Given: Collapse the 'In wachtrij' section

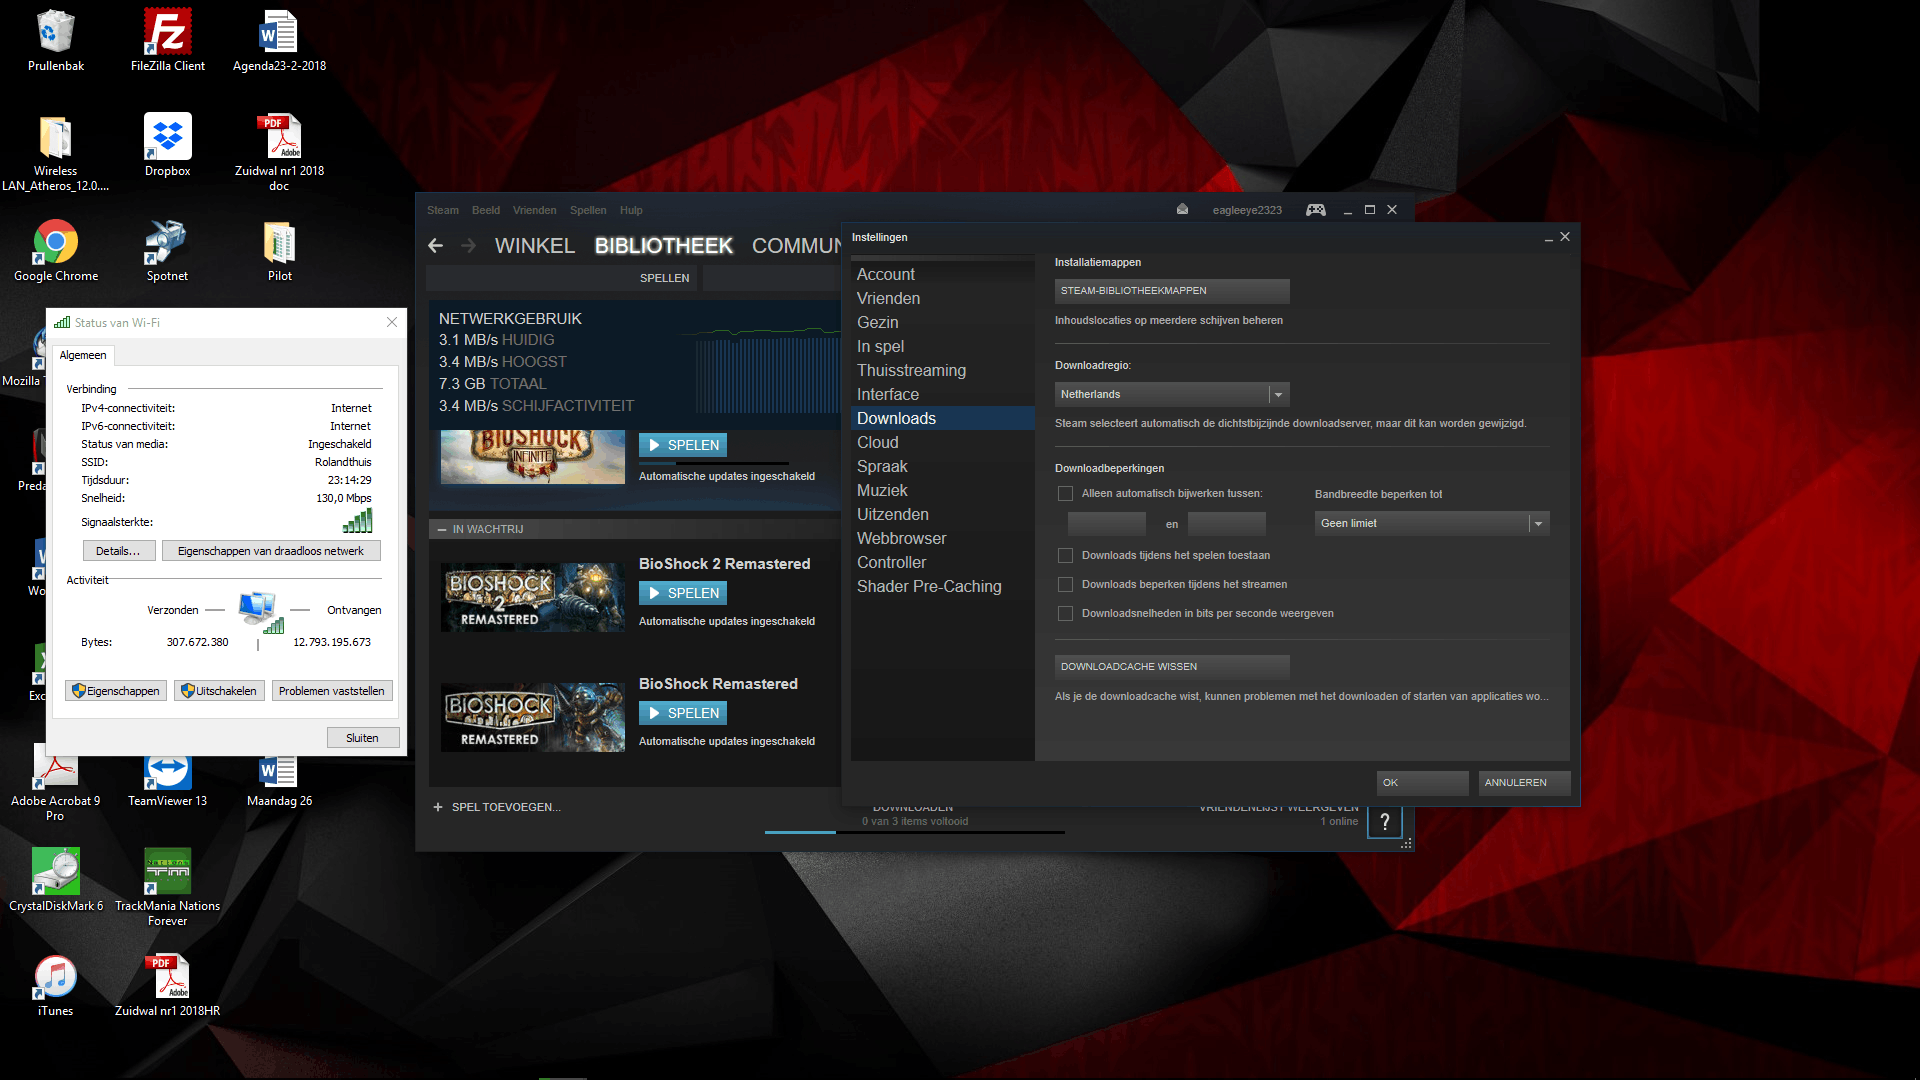Looking at the screenshot, I should tap(442, 529).
